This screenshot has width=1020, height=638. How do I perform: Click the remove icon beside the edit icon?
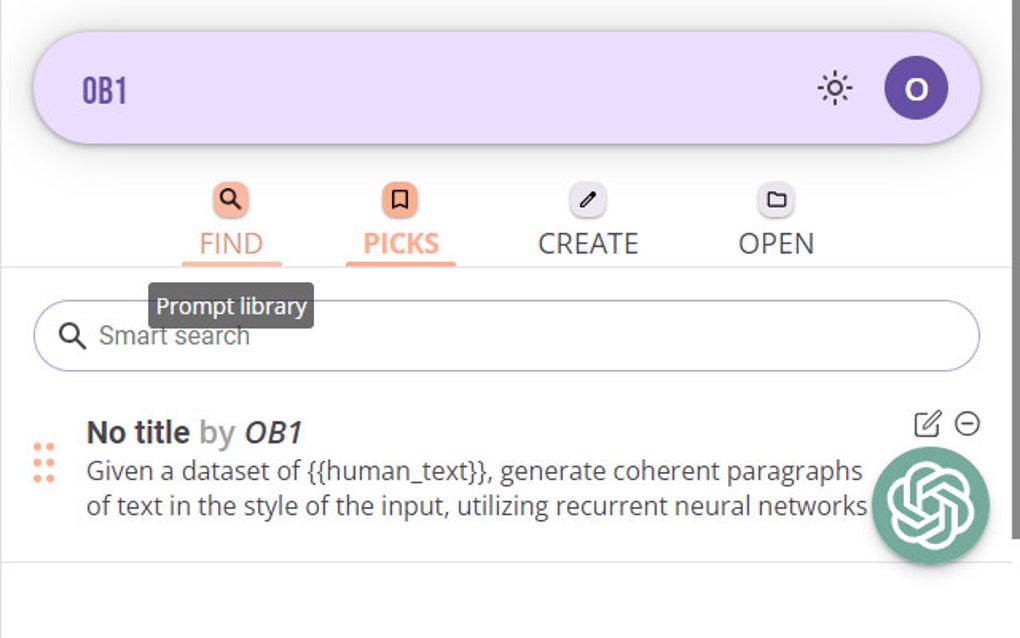967,424
